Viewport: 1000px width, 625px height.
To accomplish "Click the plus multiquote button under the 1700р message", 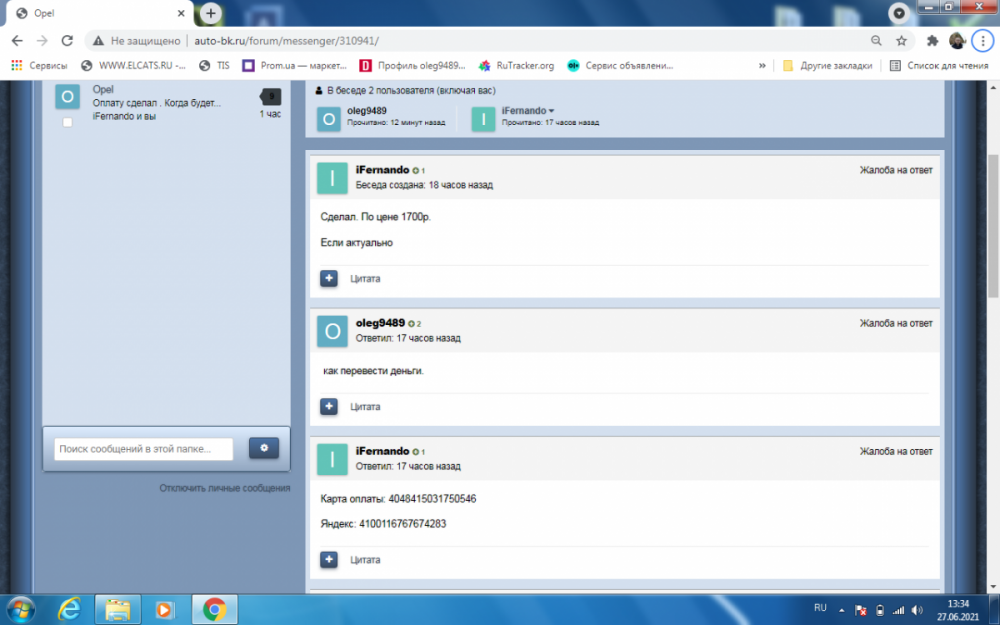I will click(329, 279).
